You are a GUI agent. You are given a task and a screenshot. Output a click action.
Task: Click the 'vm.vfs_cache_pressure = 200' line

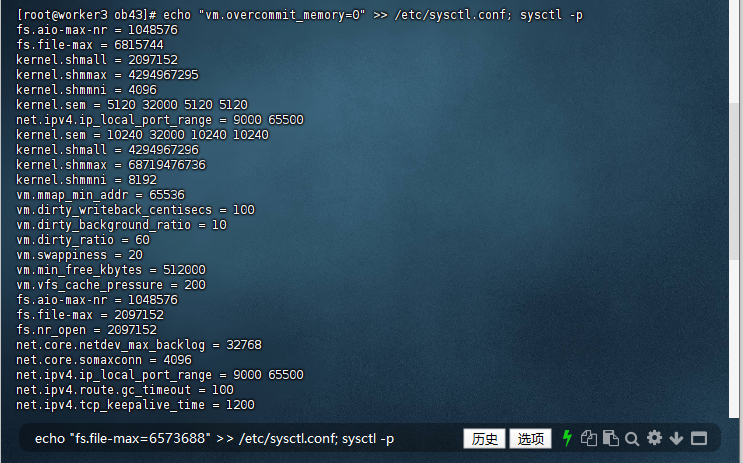[x=111, y=285]
